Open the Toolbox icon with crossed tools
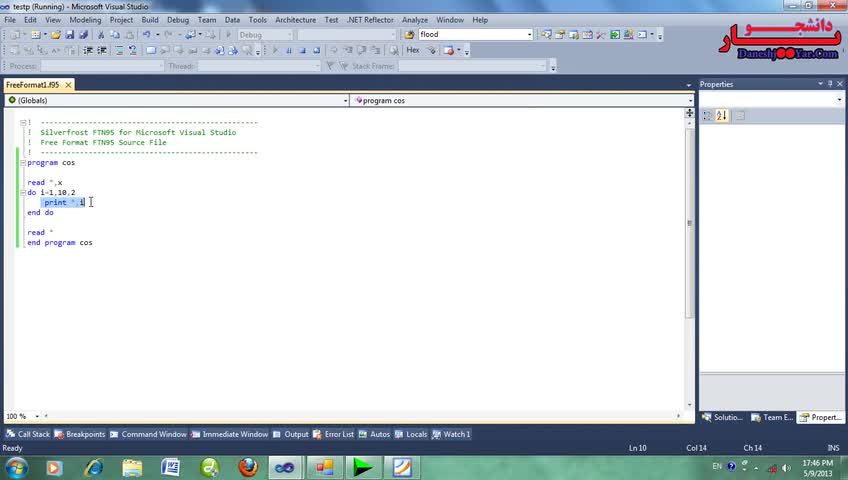Image resolution: width=848 pixels, height=480 pixels. point(601,35)
